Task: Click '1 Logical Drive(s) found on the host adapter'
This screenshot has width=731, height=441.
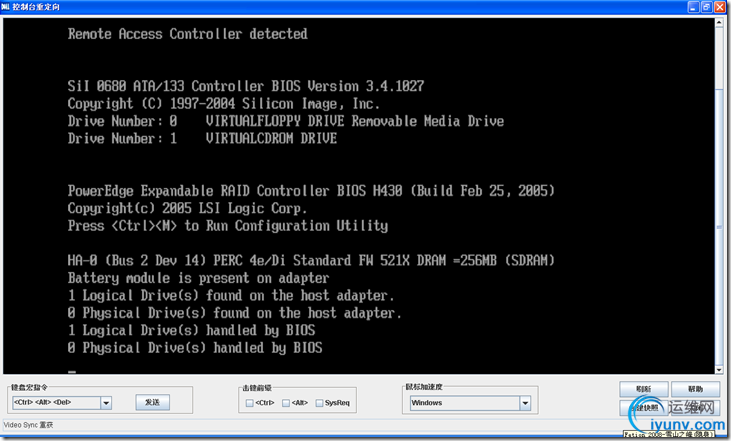Action: click(x=231, y=296)
